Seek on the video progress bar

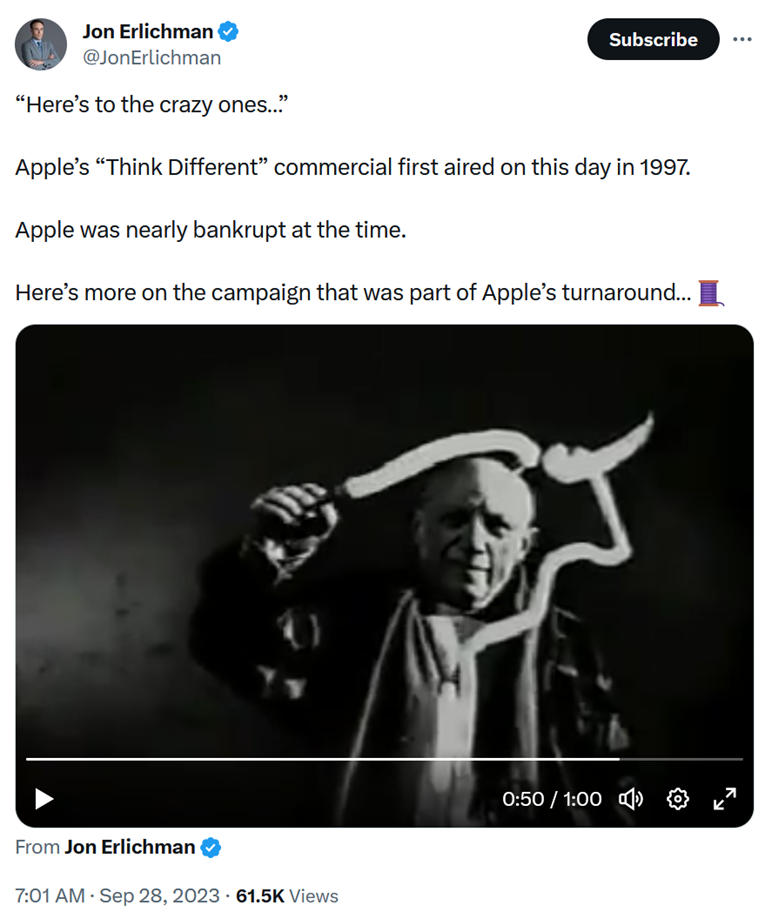385,759
